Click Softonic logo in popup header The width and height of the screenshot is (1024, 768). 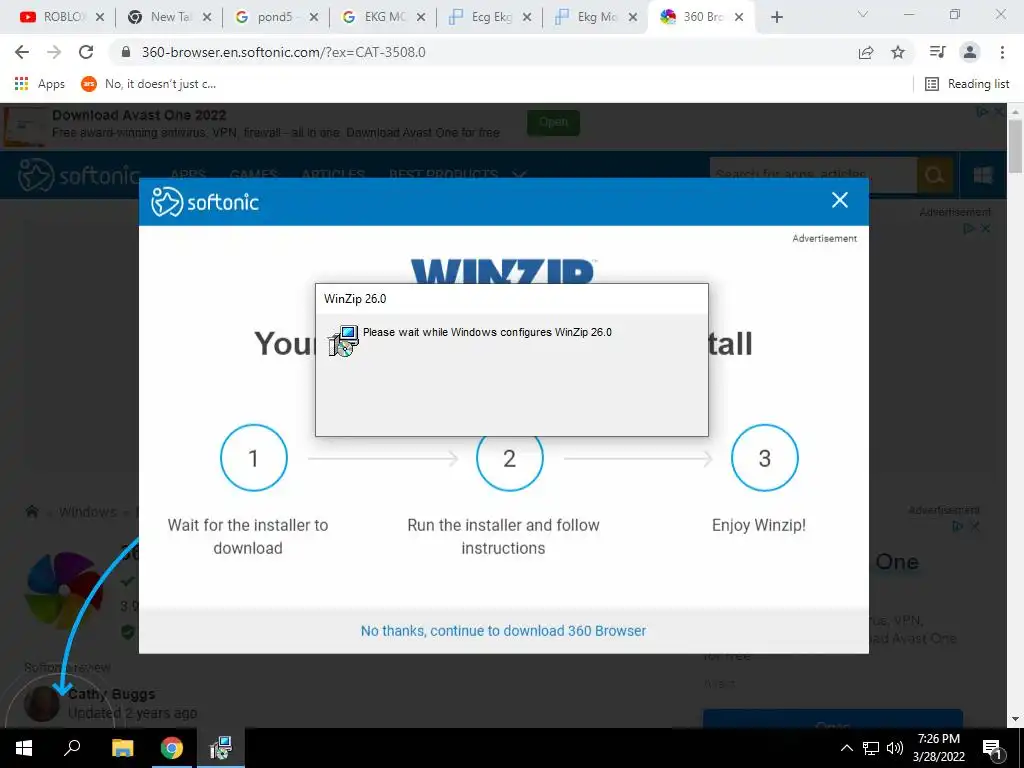coord(205,201)
